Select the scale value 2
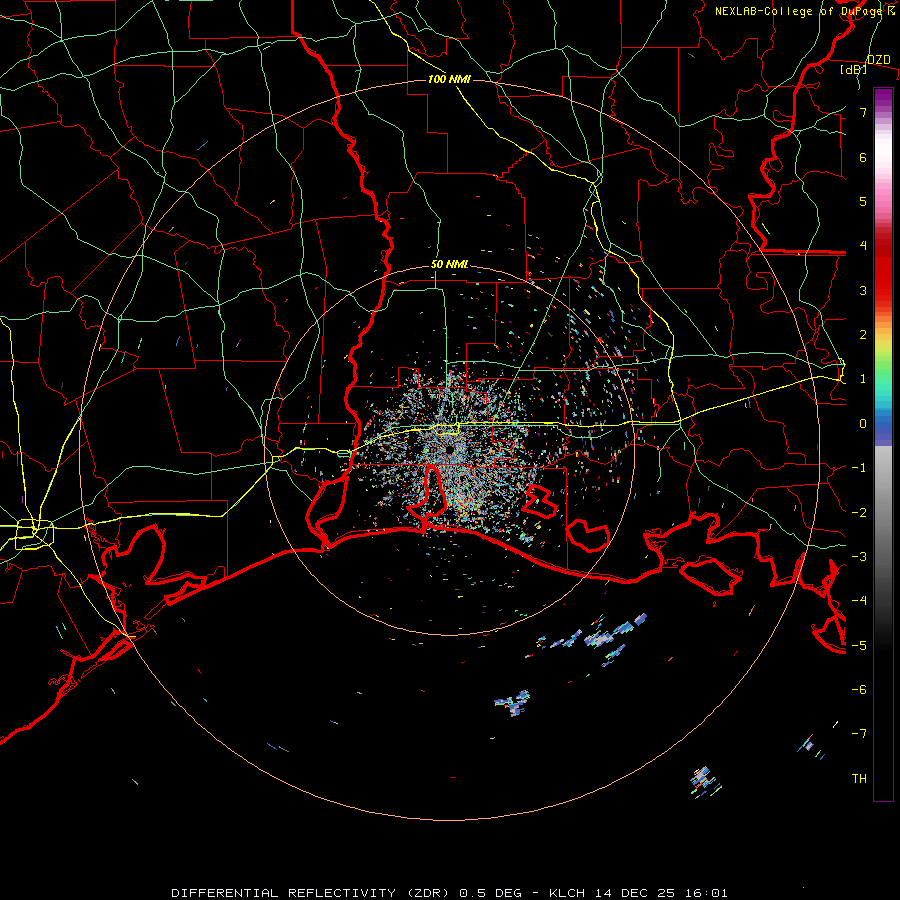The height and width of the screenshot is (900, 900). click(x=863, y=335)
